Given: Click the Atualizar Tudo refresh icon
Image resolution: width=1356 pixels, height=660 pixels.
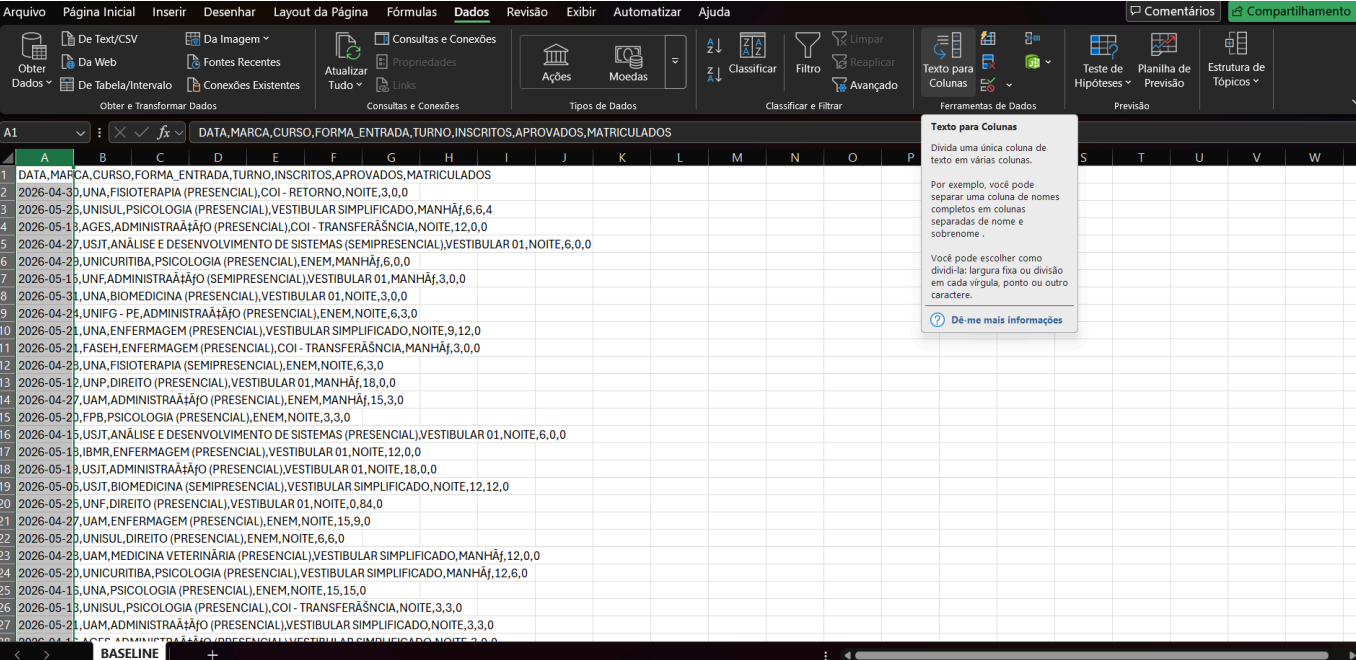Looking at the screenshot, I should click(347, 46).
